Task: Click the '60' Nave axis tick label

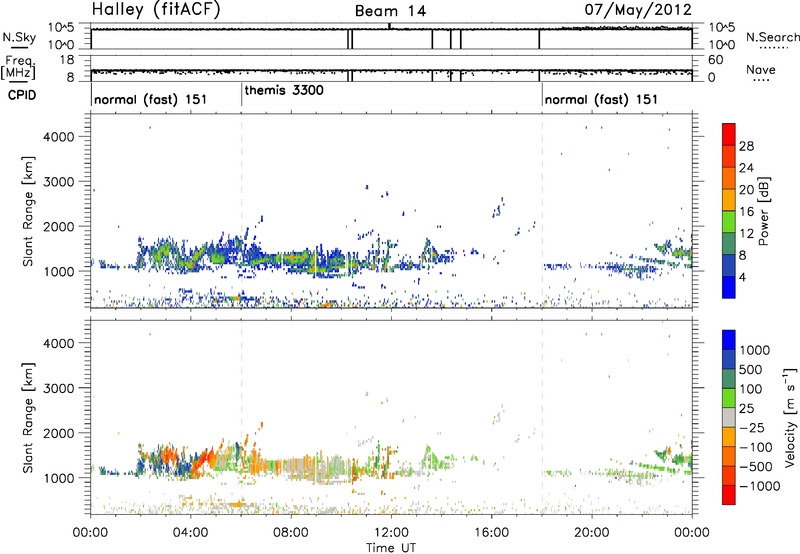Action: click(715, 60)
